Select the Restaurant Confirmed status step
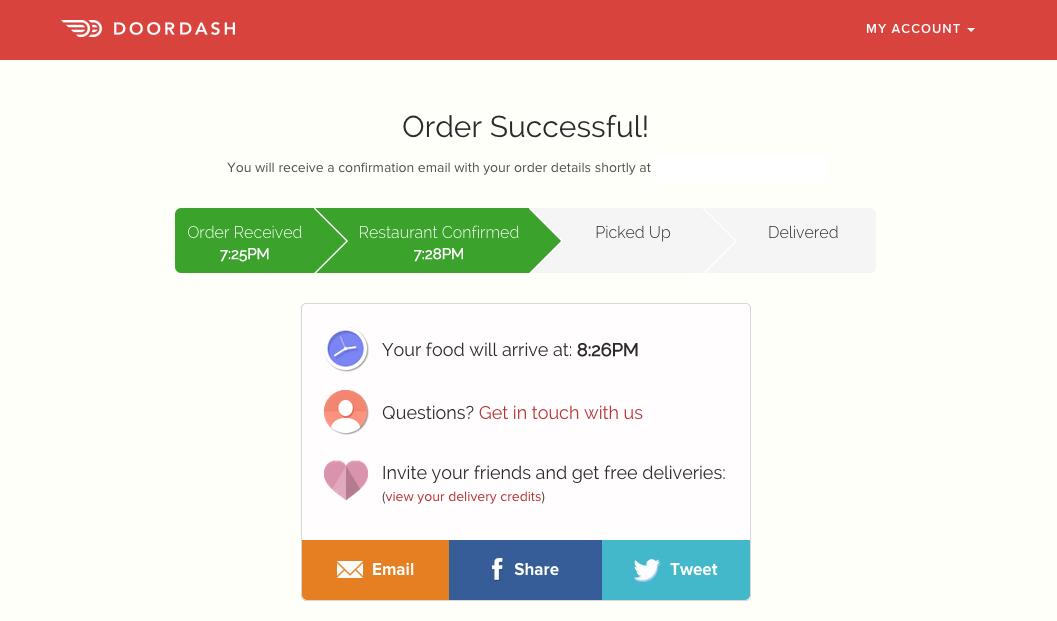The width and height of the screenshot is (1057, 621). (x=438, y=241)
